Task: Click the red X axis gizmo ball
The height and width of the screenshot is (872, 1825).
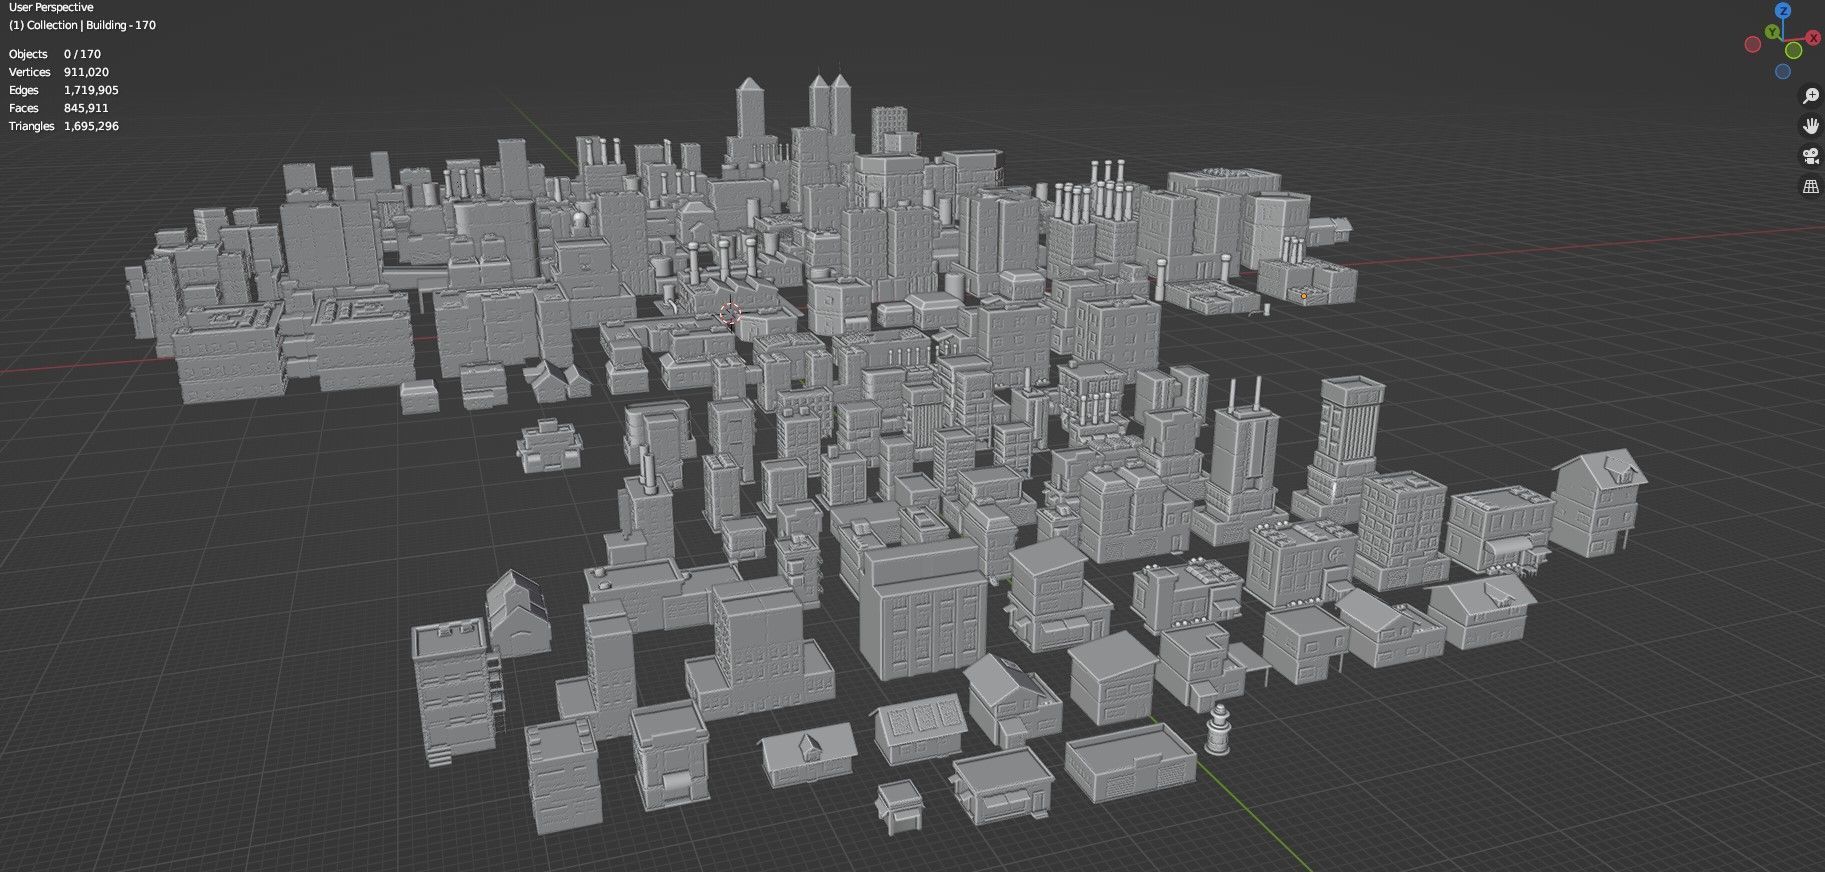Action: point(1813,37)
